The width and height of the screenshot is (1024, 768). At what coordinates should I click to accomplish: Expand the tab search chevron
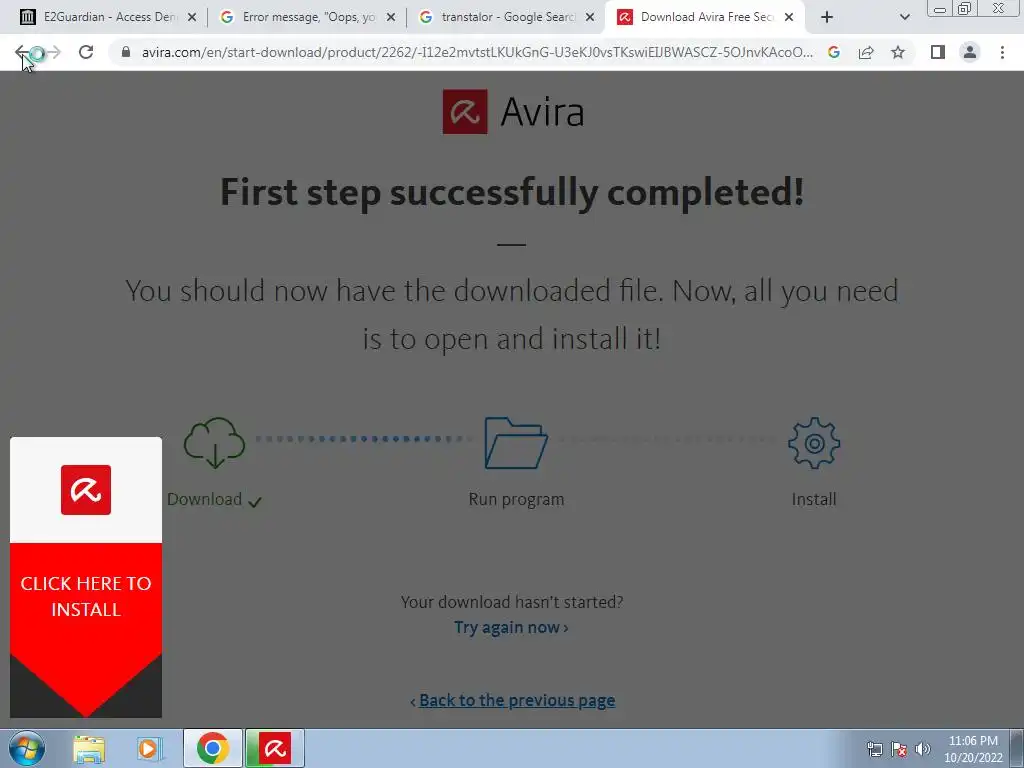[x=904, y=18]
